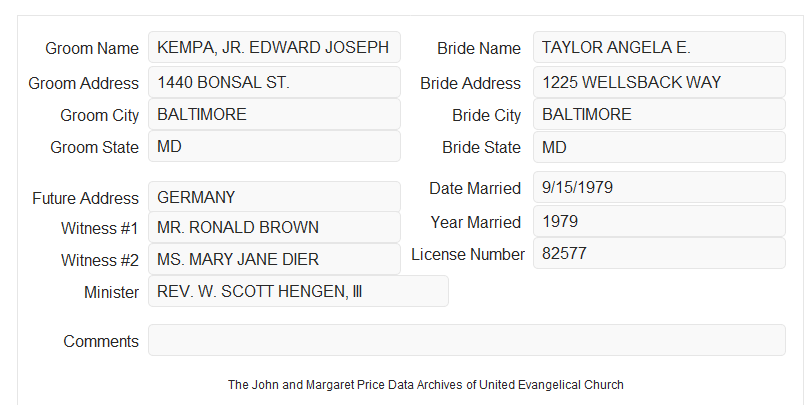The width and height of the screenshot is (805, 405).
Task: Focus the Year Married input showing 1979
Action: coord(659,221)
